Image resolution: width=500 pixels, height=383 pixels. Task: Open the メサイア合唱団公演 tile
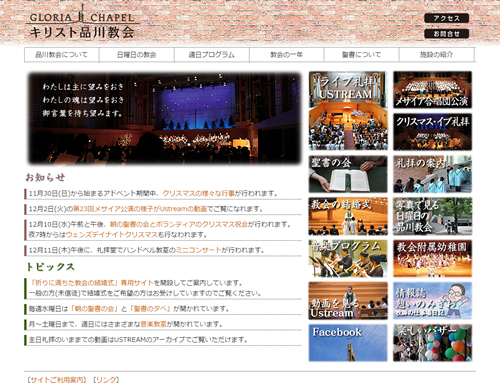(432, 90)
